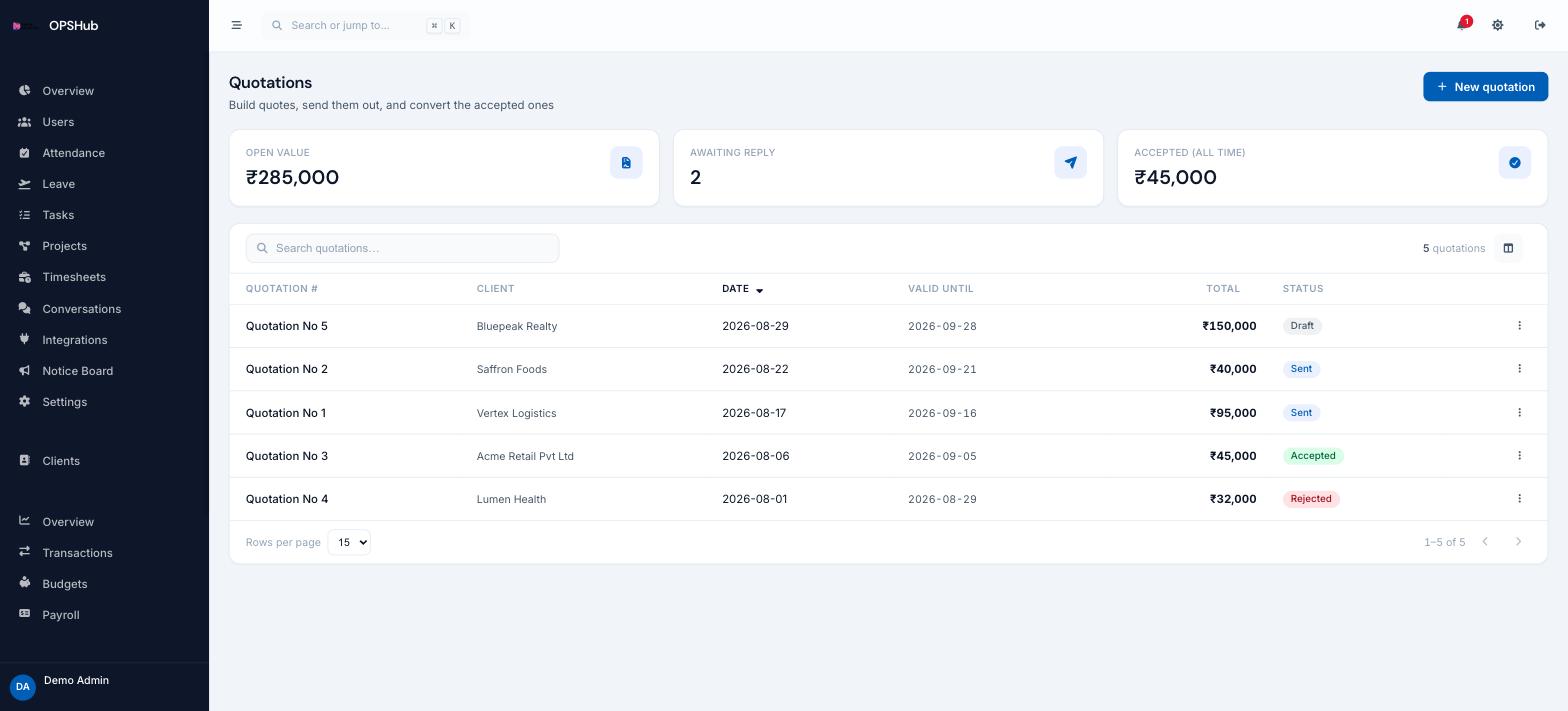Click the Leave sidebar icon
1568x711 pixels.
pos(24,183)
